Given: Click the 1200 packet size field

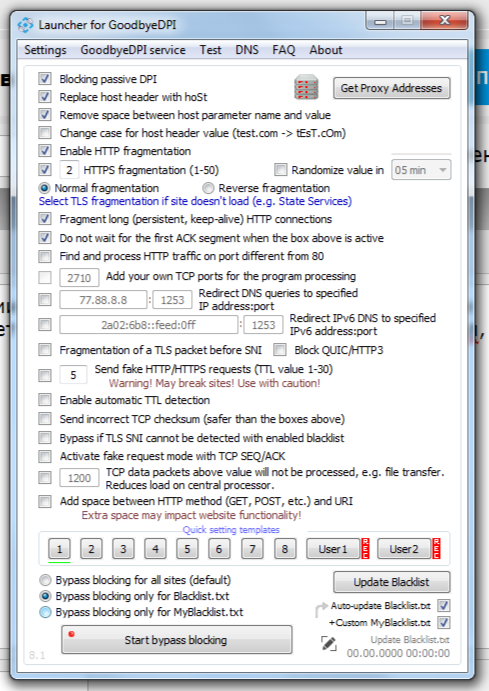Looking at the screenshot, I should pos(79,478).
